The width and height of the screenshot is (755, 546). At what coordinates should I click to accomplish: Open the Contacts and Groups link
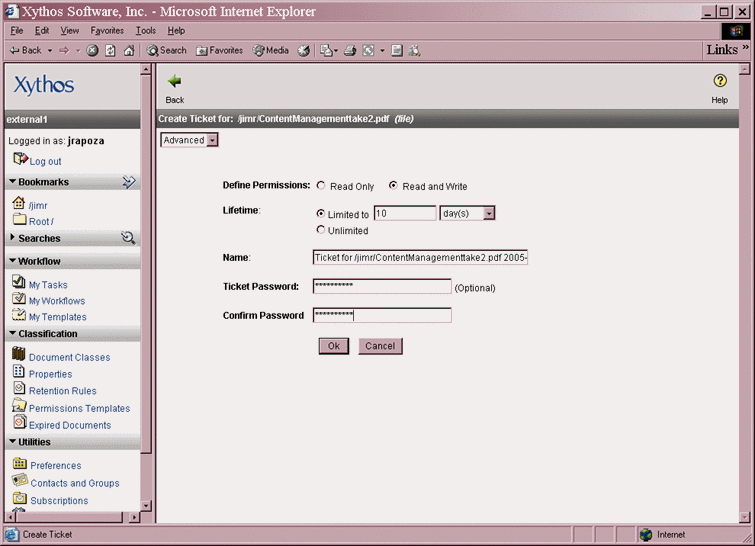(x=75, y=483)
